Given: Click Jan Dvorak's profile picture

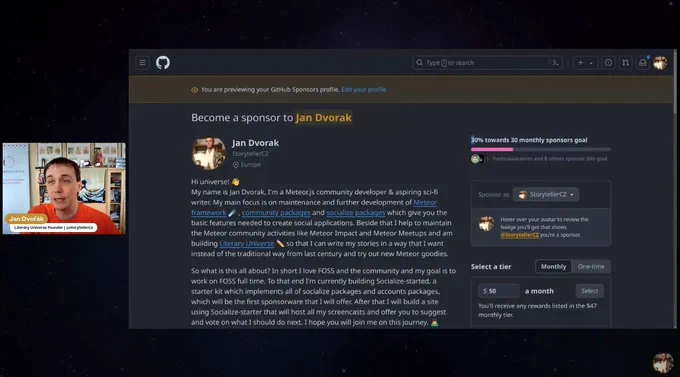Looking at the screenshot, I should (209, 153).
